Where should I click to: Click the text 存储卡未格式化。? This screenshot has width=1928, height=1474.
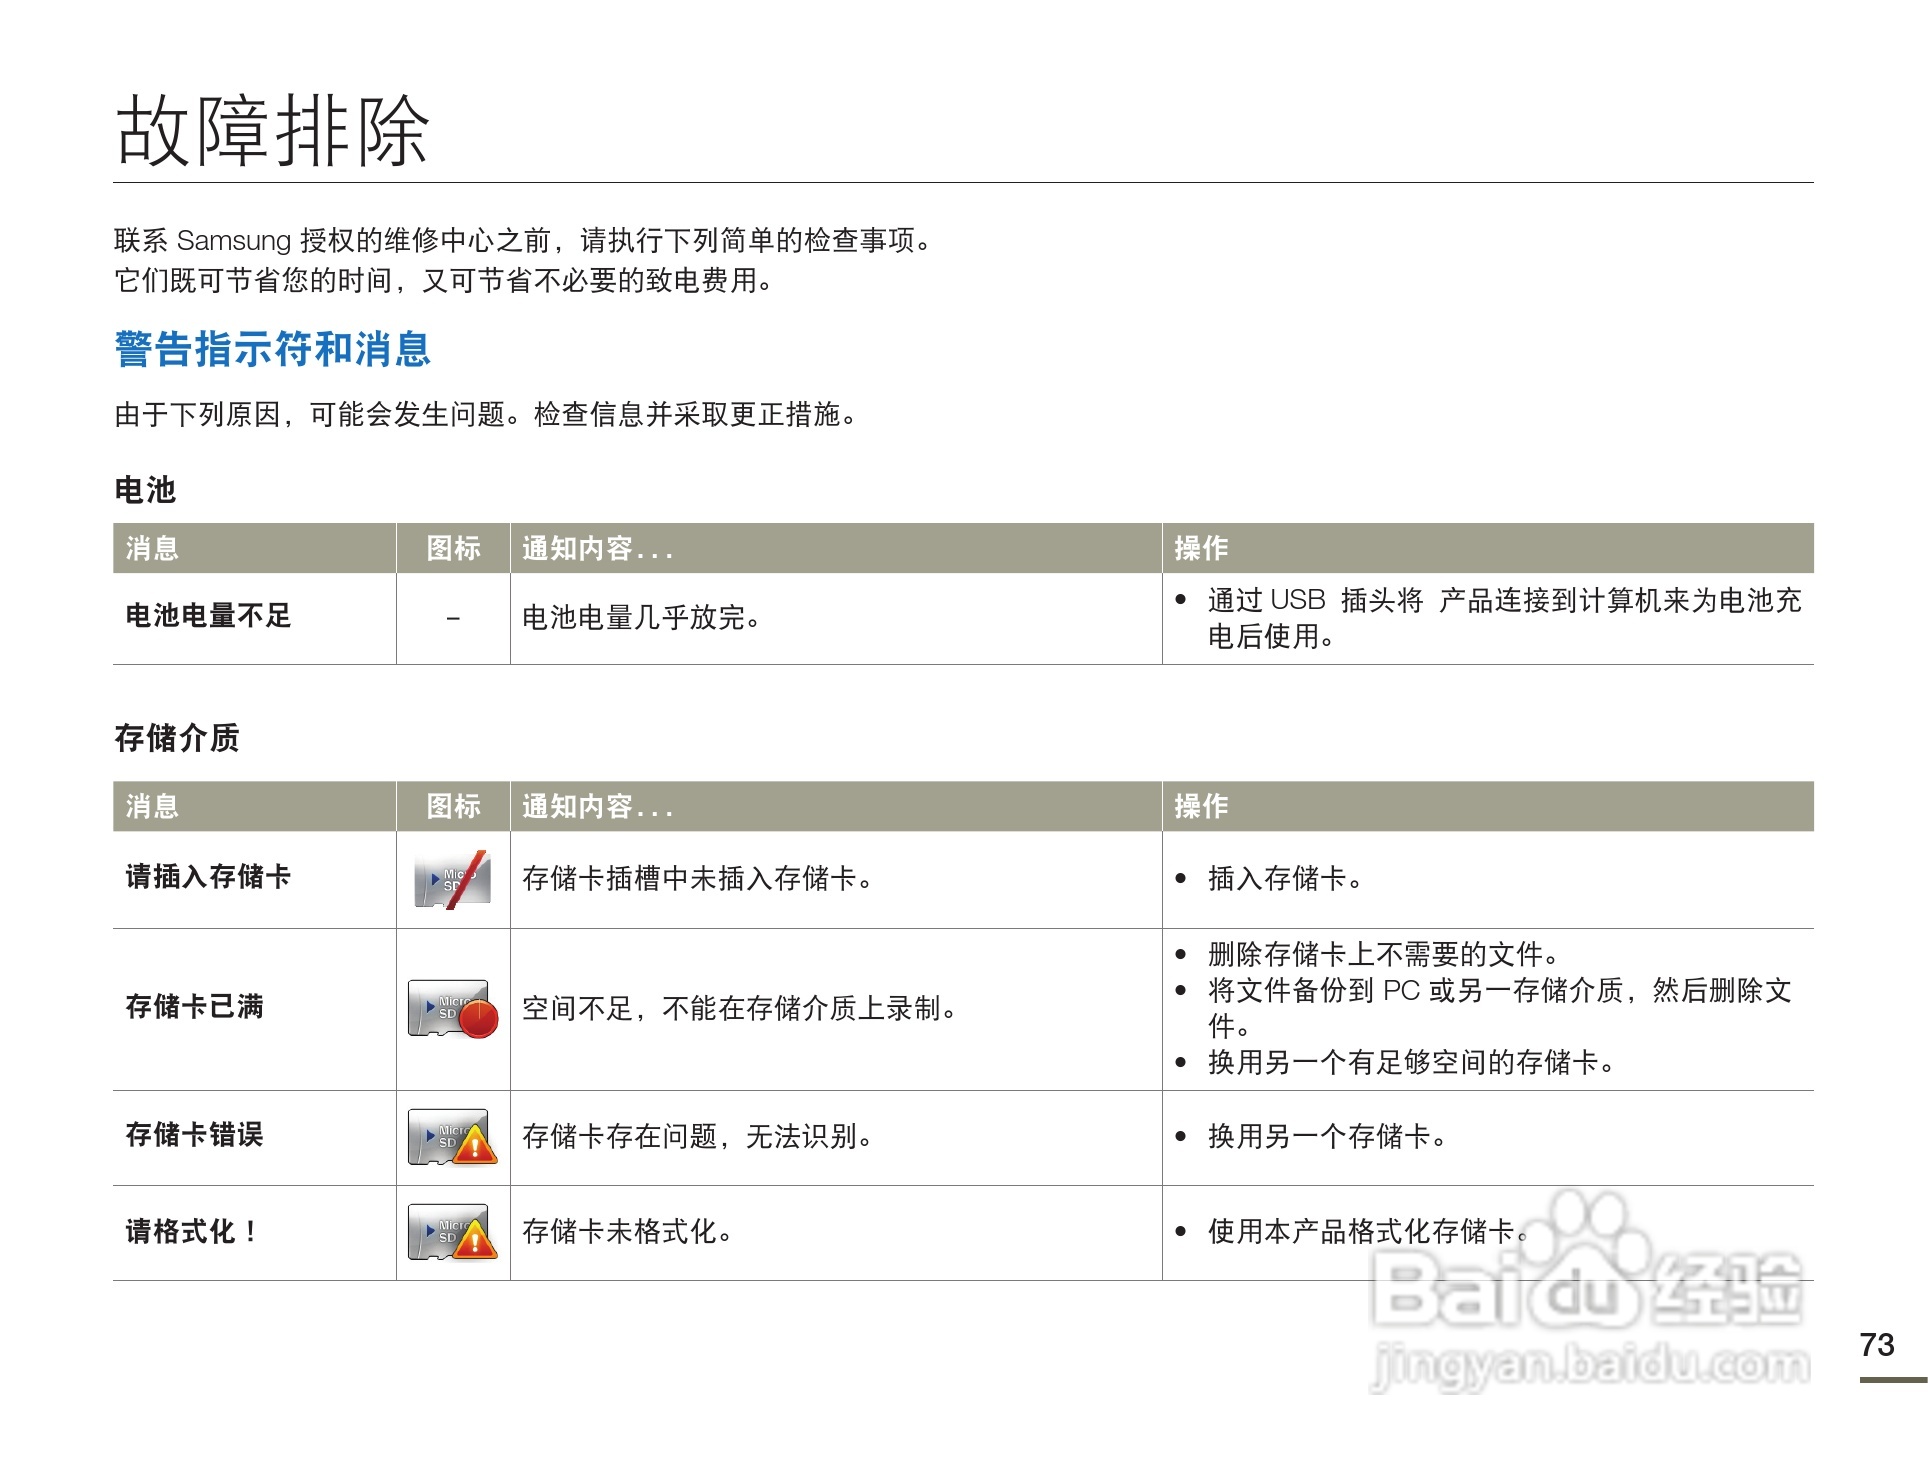click(628, 1232)
